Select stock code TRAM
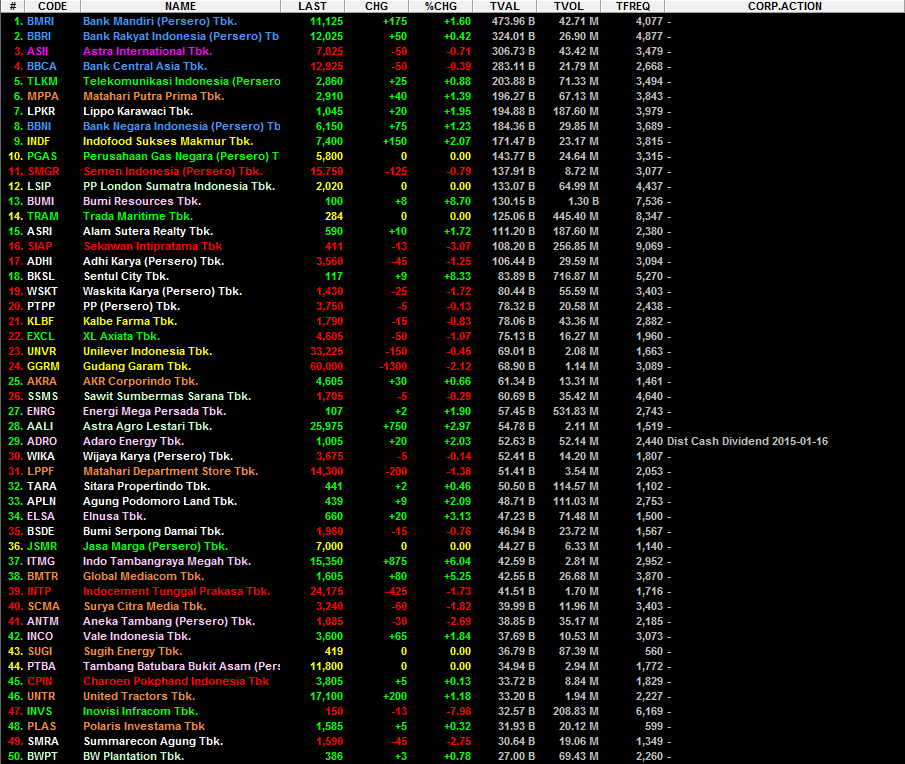905x764 pixels. pyautogui.click(x=43, y=216)
